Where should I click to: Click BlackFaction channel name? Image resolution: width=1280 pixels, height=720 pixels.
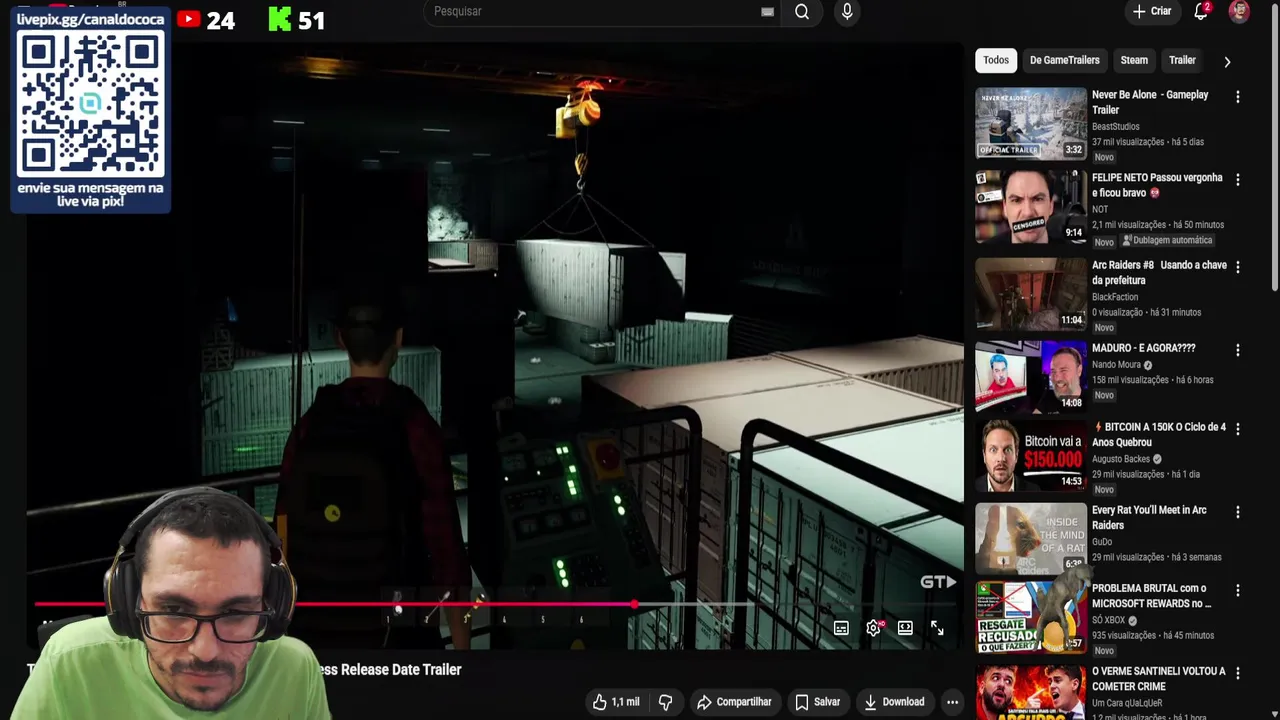click(x=1115, y=297)
